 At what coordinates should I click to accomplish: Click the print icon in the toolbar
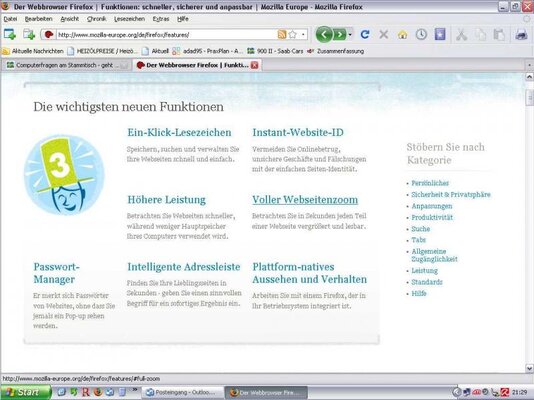tap(521, 34)
